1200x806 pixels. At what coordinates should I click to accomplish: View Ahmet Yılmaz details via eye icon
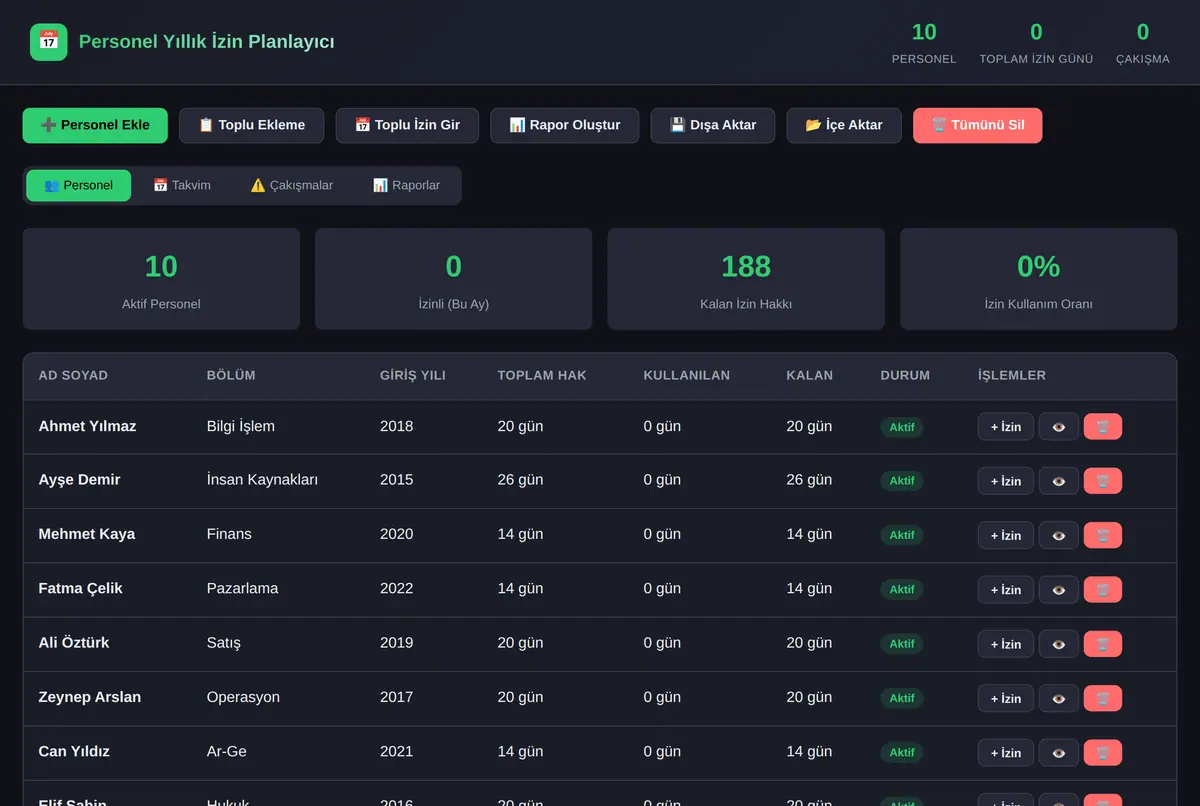(1059, 427)
